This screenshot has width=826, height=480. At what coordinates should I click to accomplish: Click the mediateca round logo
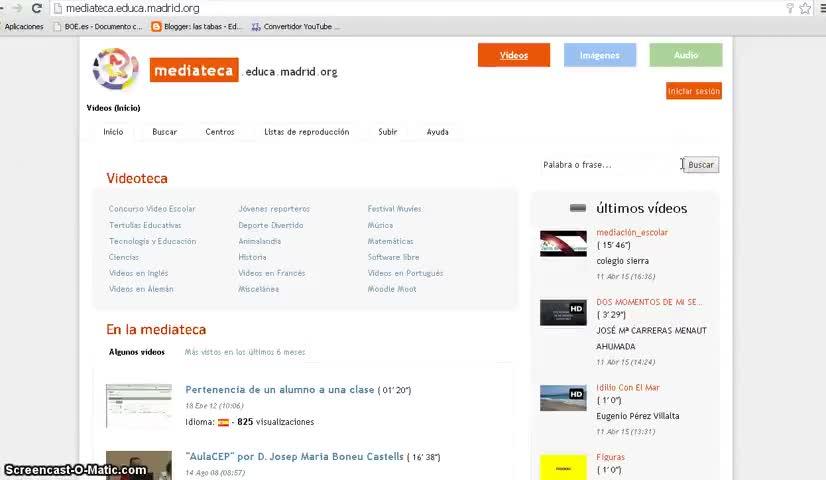tap(115, 69)
